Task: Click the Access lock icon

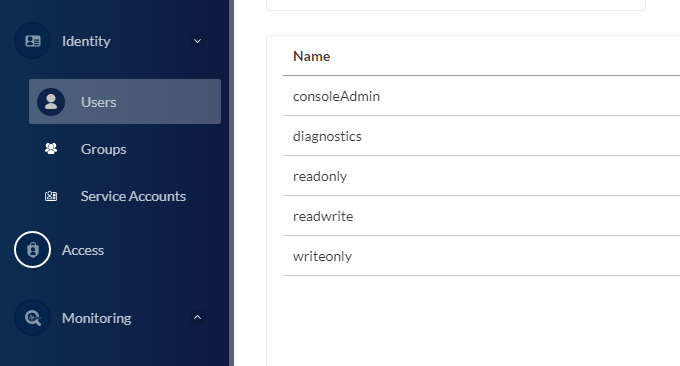Action: 33,250
